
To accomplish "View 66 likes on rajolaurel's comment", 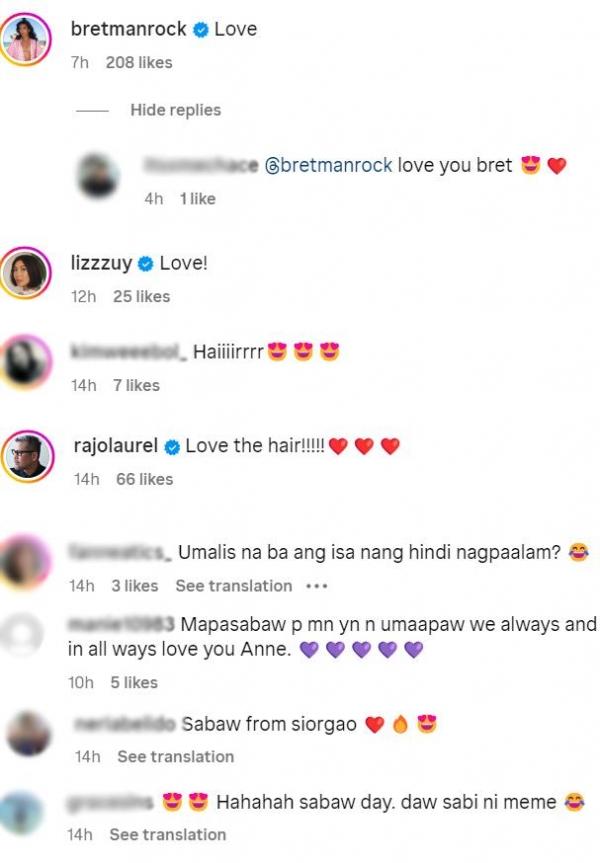I will click(144, 479).
